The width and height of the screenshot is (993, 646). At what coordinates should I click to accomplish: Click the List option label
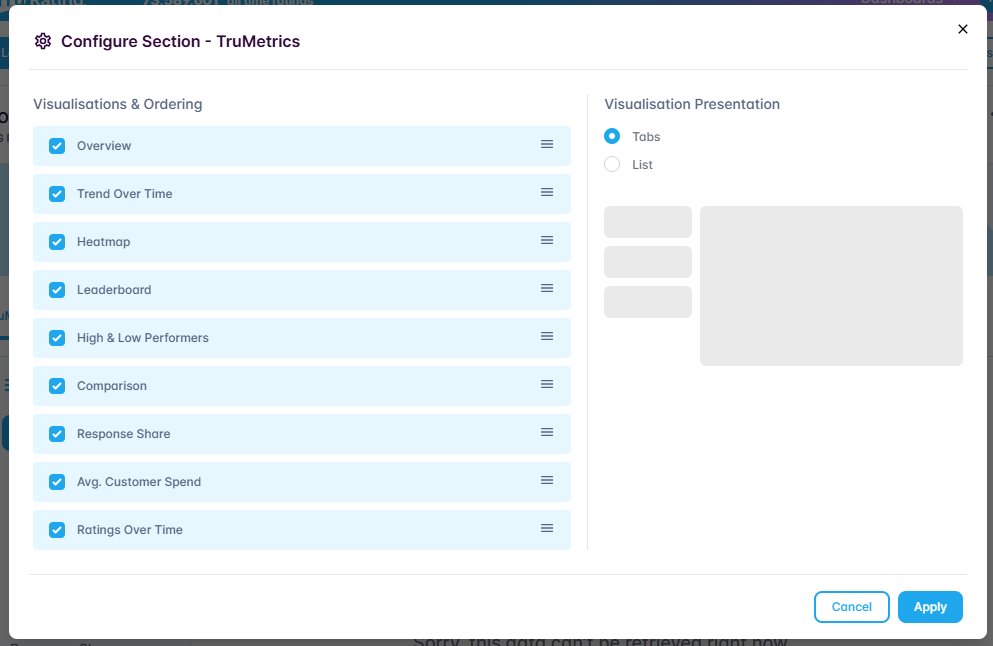(x=642, y=165)
